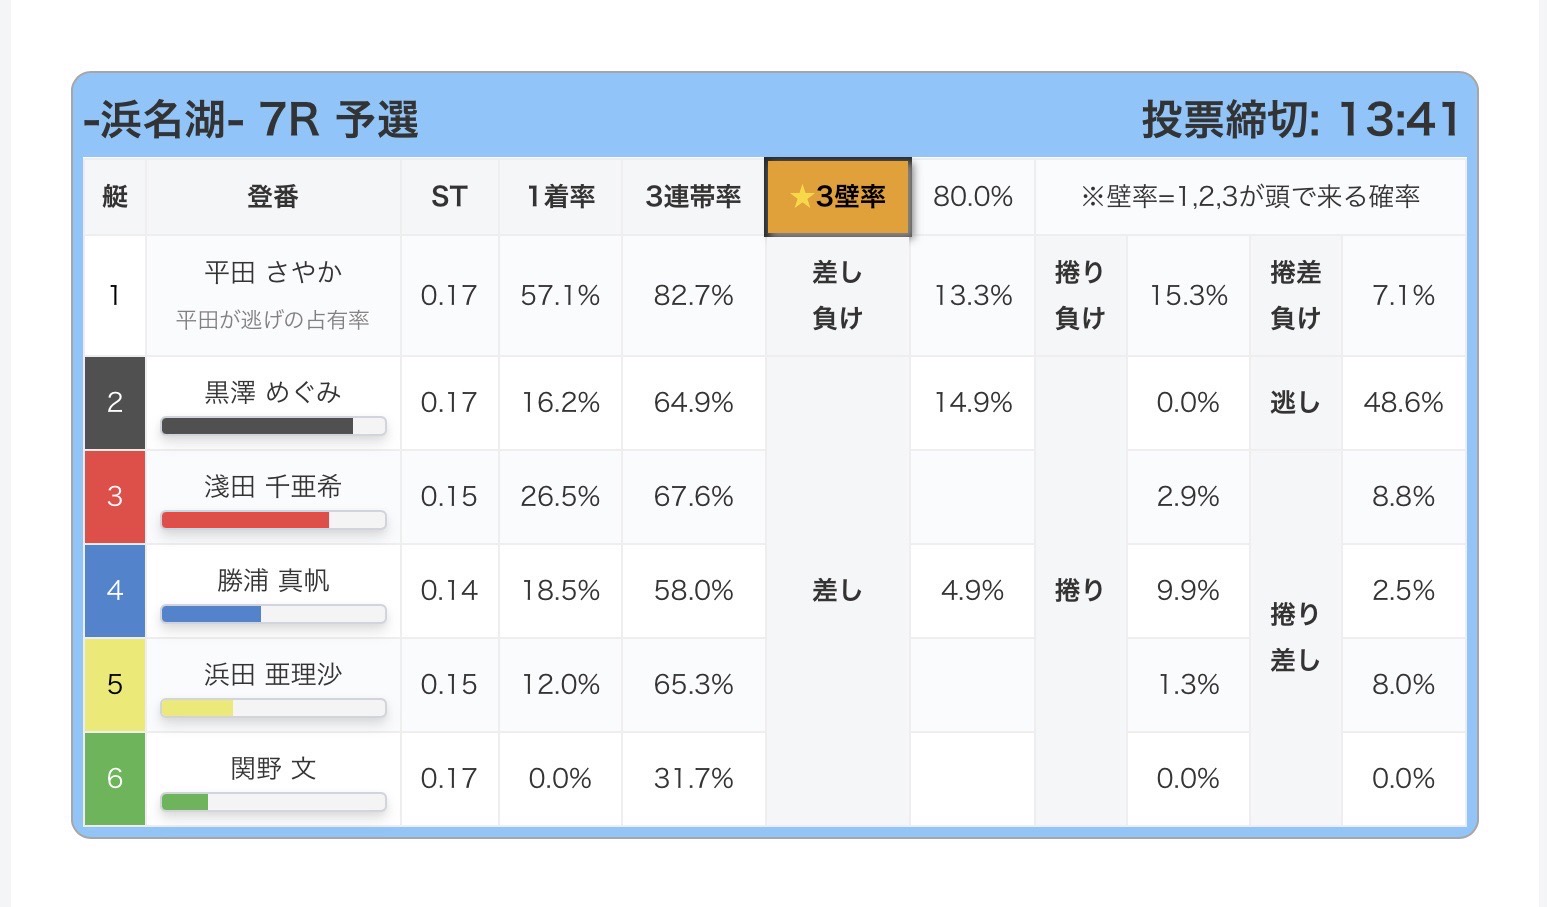
Task: Select the red boat 3 number cell
Action: (x=115, y=497)
